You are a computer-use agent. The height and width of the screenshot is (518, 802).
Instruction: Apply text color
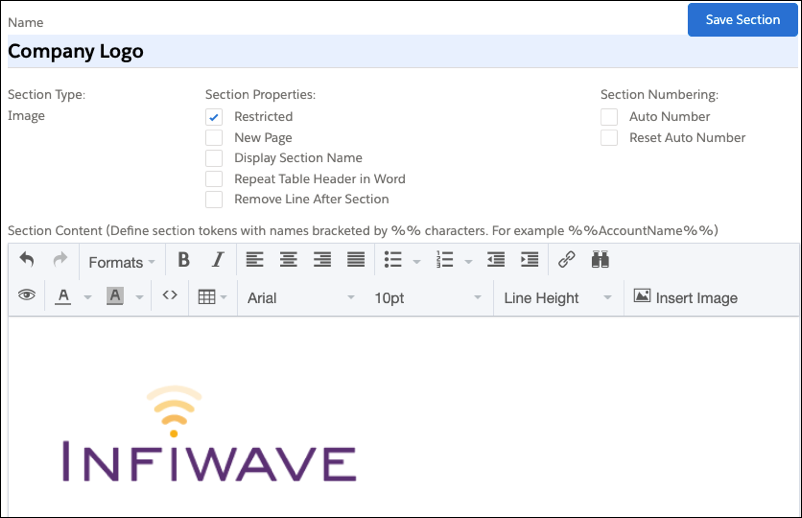point(63,296)
